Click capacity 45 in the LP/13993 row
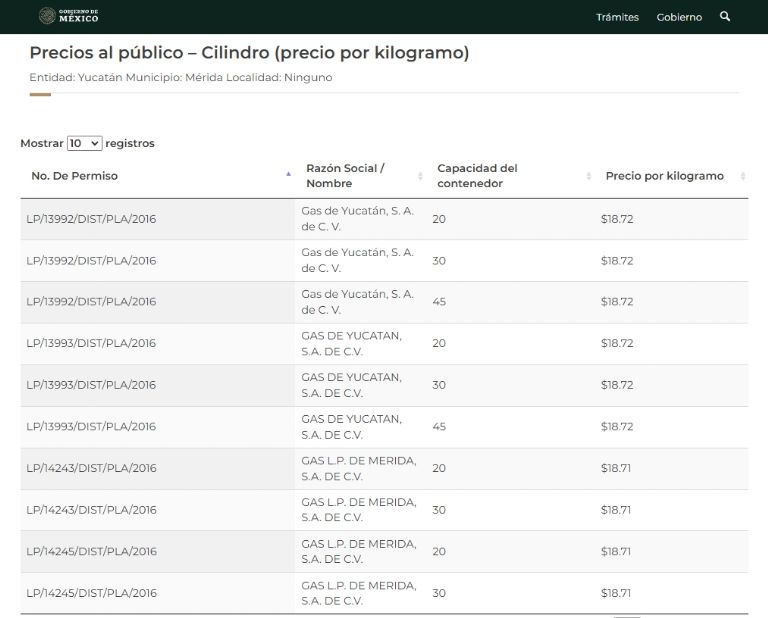 point(439,427)
